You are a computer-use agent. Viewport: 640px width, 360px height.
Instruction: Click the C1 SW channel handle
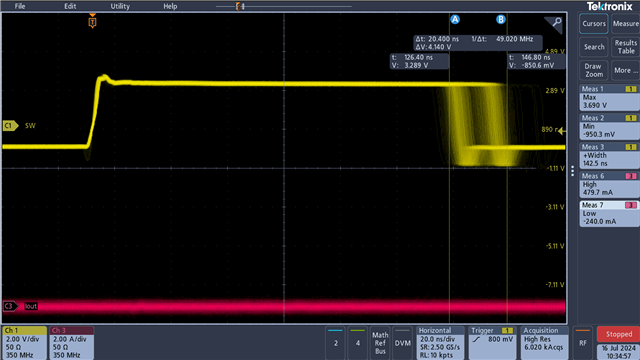(x=11, y=126)
